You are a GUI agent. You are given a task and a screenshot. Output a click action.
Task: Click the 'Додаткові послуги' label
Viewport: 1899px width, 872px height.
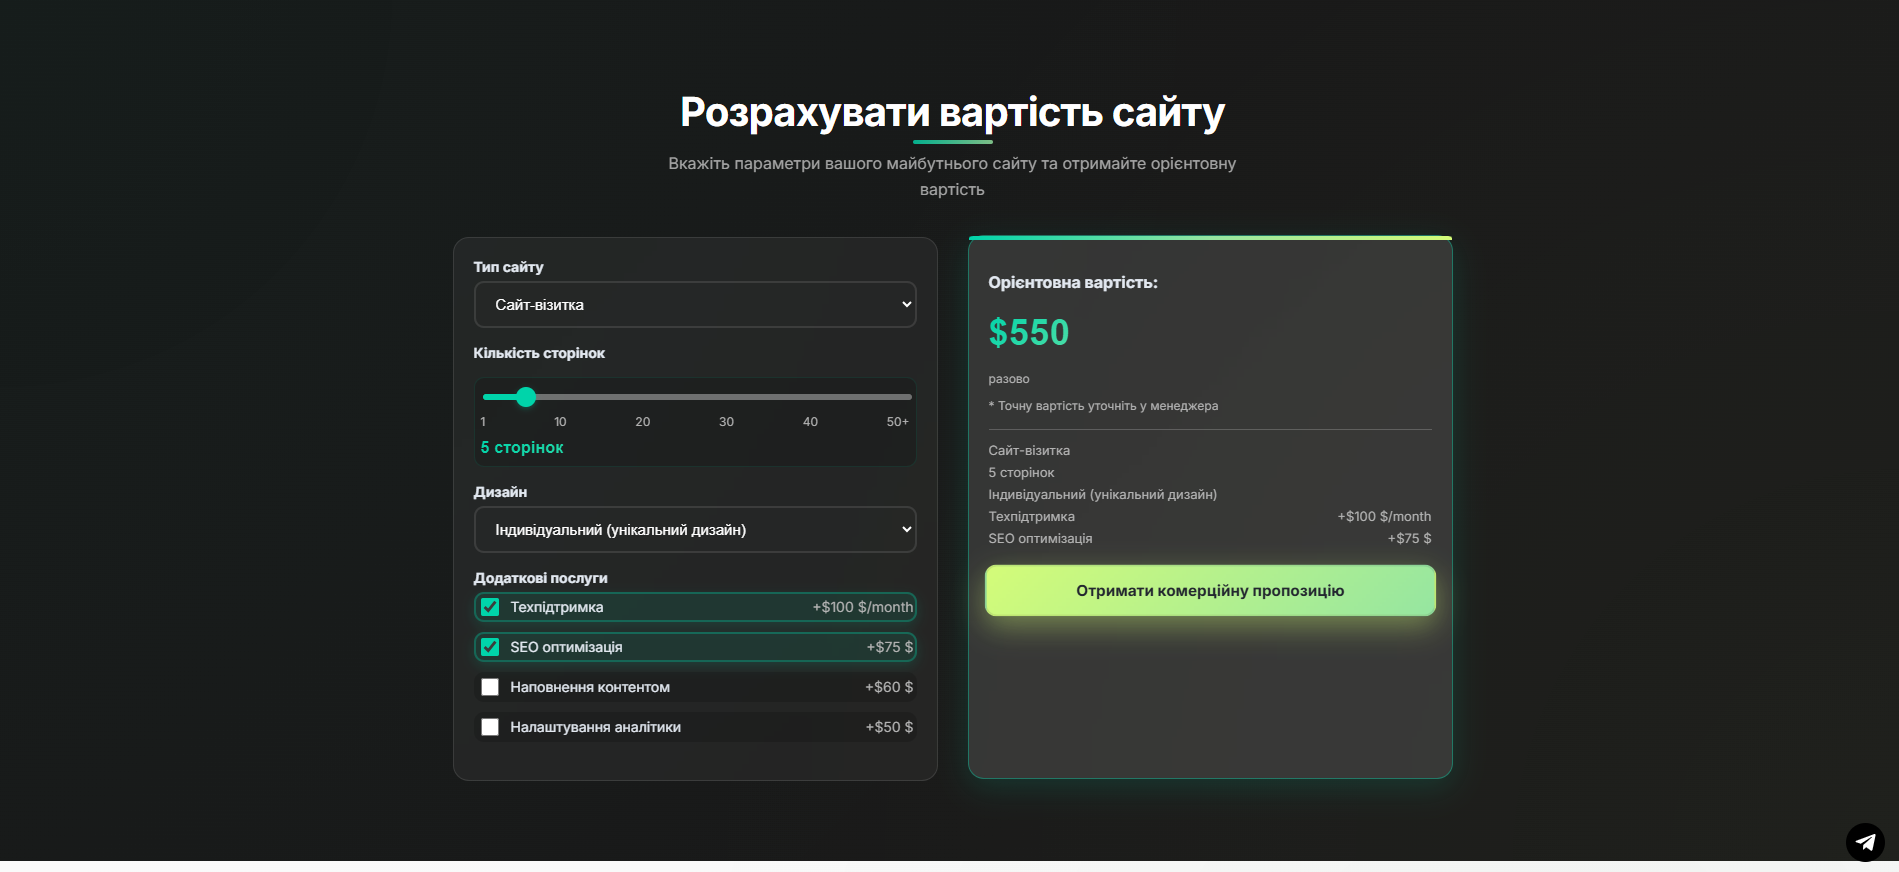point(540,578)
